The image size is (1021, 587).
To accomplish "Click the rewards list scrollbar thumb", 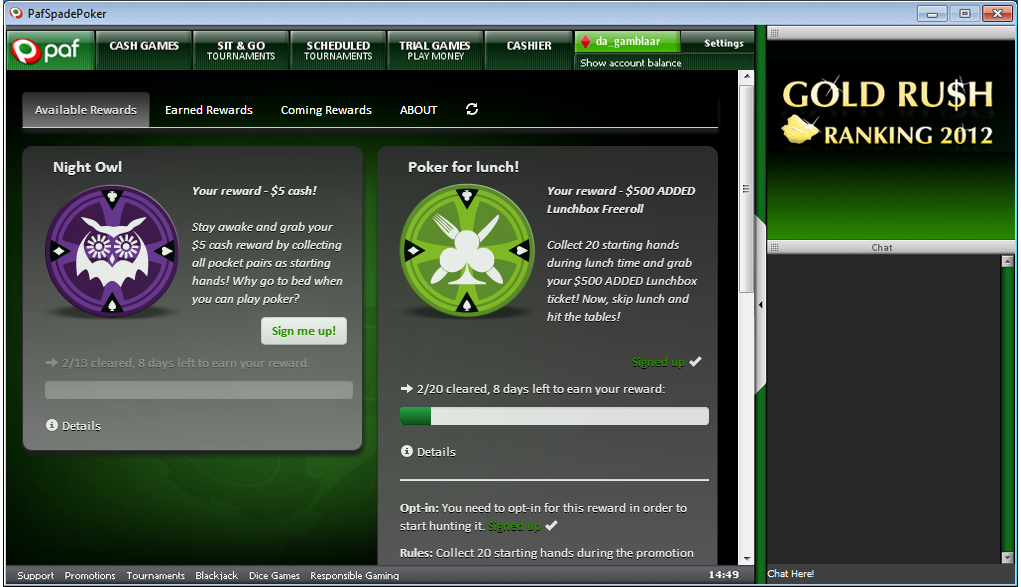I will (747, 189).
